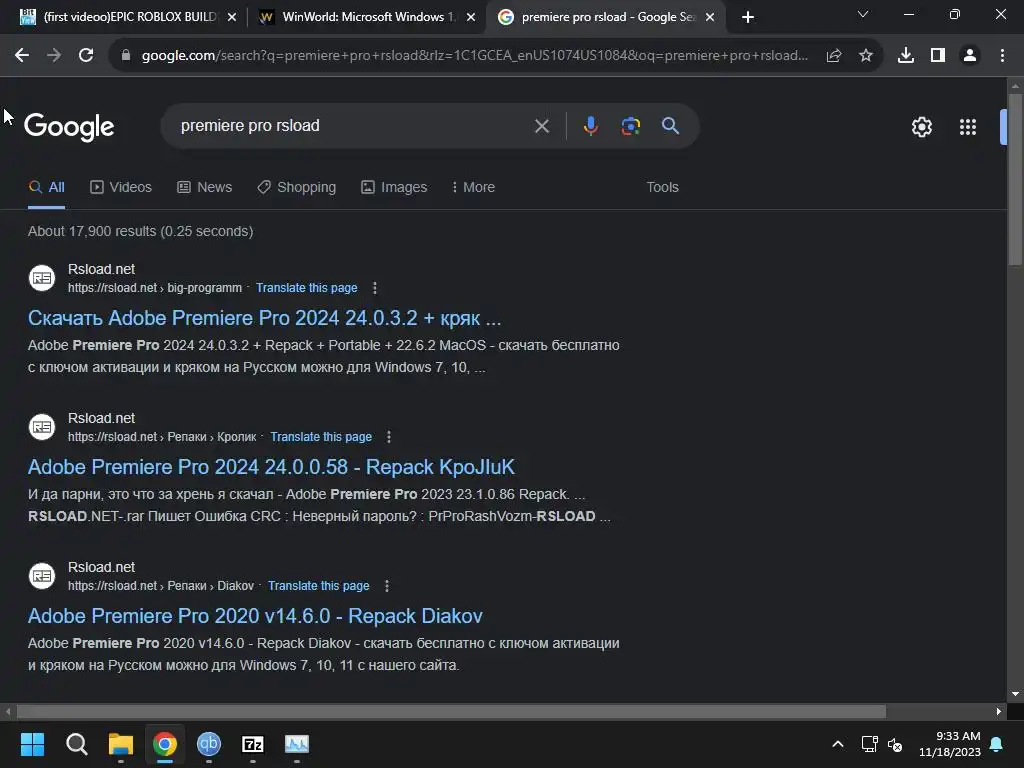Reload the Google search page
Viewport: 1024px width, 768px height.
tap(86, 56)
